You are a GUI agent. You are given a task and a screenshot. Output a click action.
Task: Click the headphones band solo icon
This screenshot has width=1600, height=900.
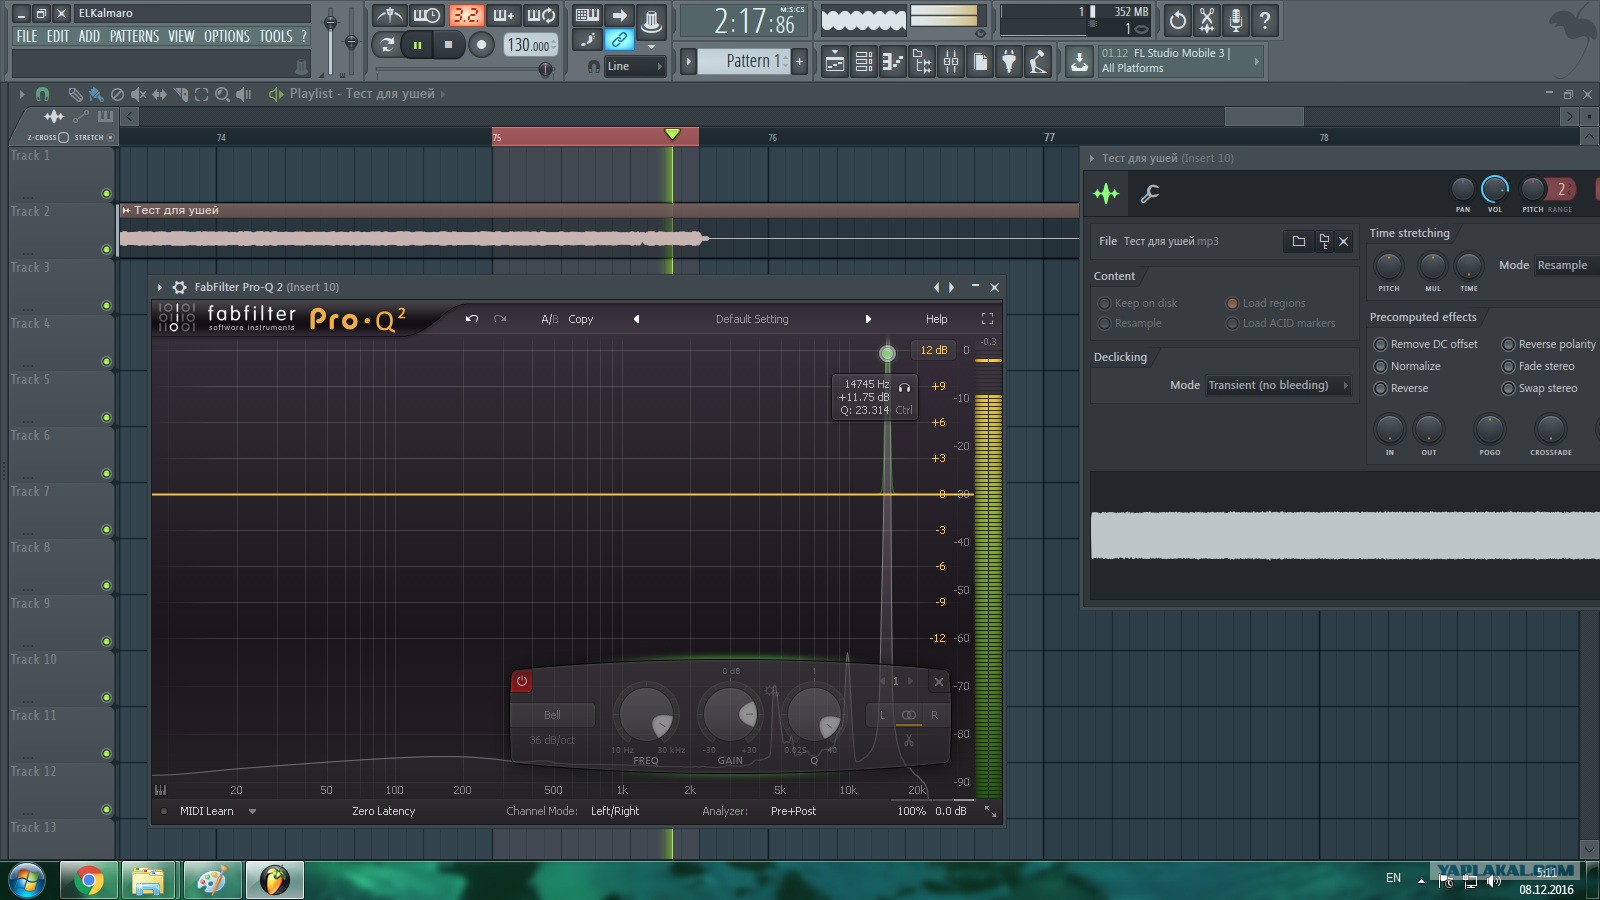(x=904, y=388)
